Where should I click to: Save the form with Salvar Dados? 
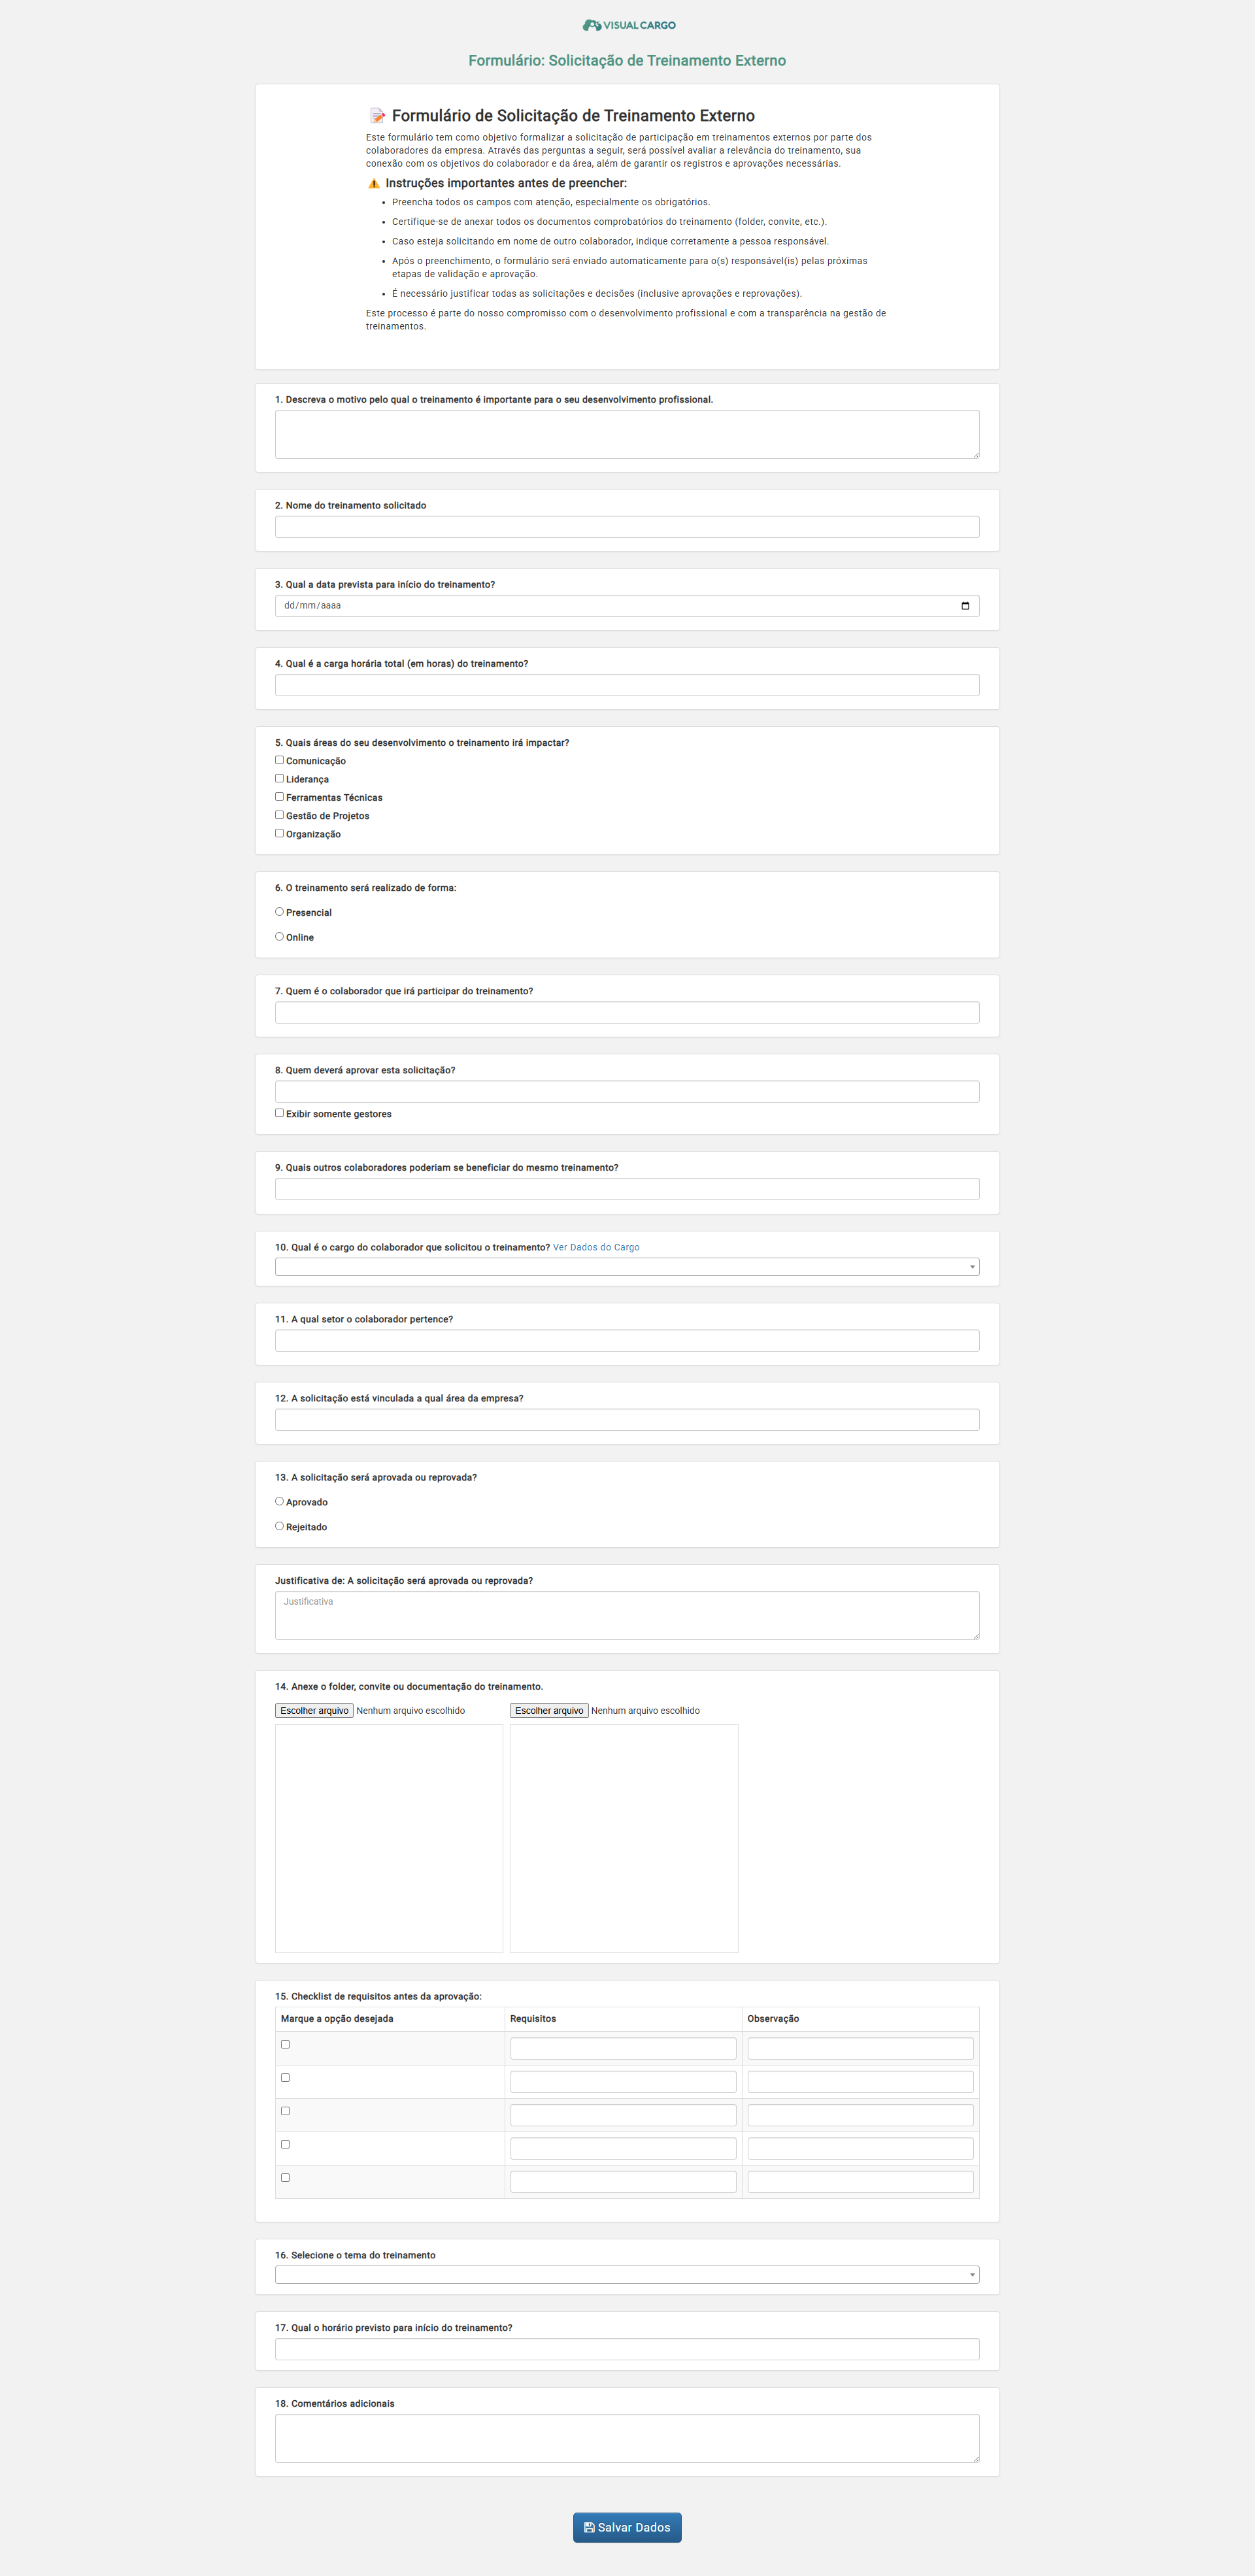(627, 2527)
